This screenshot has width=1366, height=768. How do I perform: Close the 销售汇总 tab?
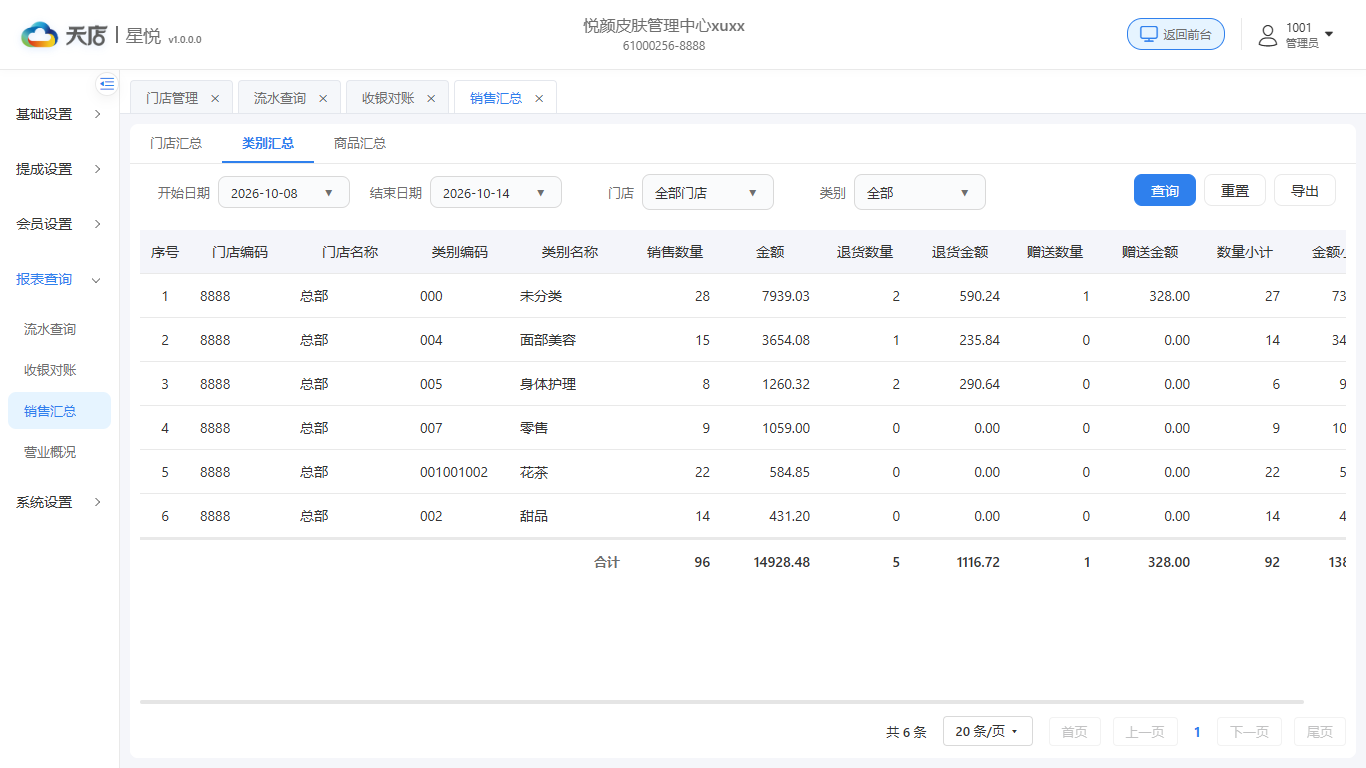click(539, 98)
